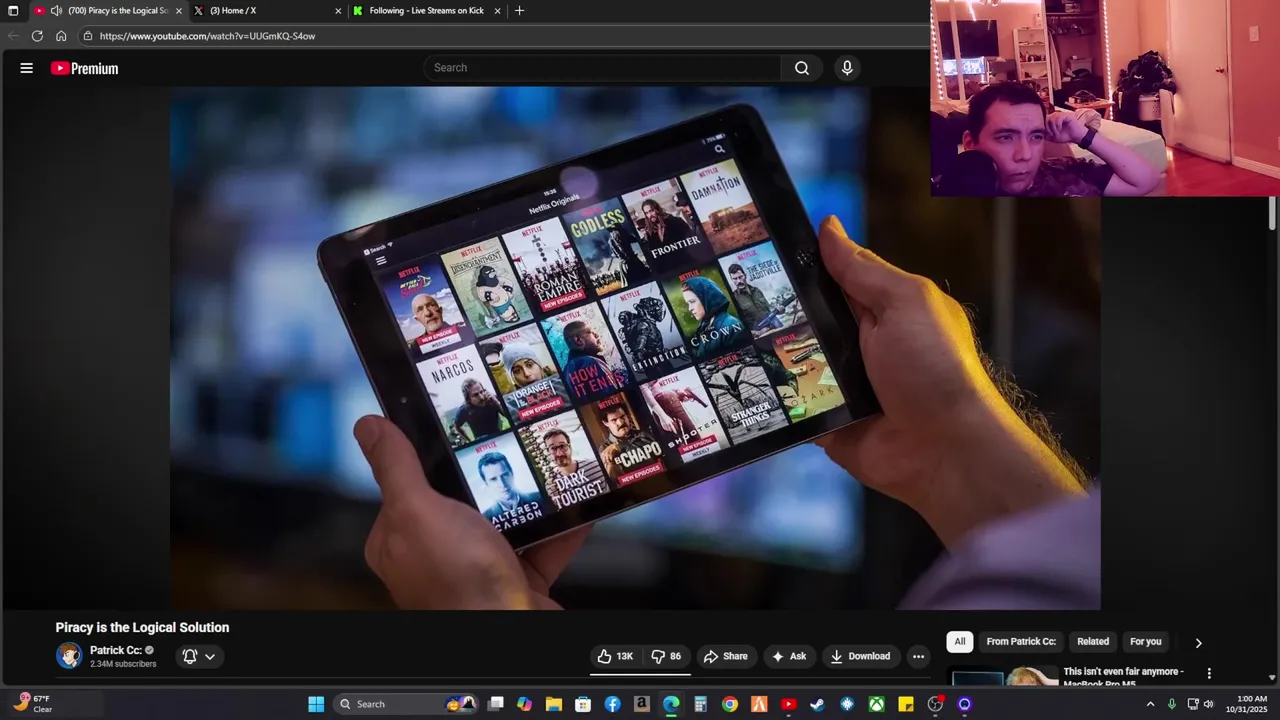The height and width of the screenshot is (720, 1280).
Task: Expand the notification bell subscription dropdown
Action: pyautogui.click(x=199, y=656)
